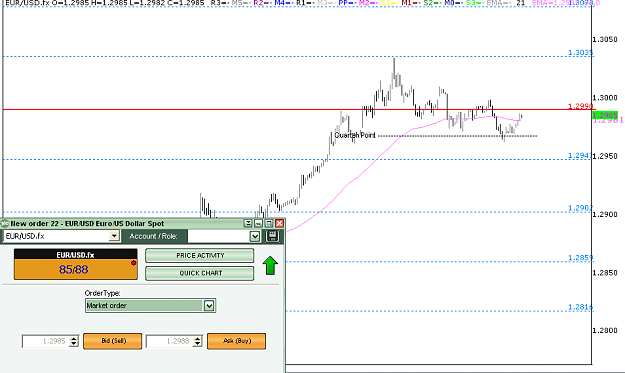Click the 1.2947 pivot level label
This screenshot has height=373, width=625.
click(579, 155)
